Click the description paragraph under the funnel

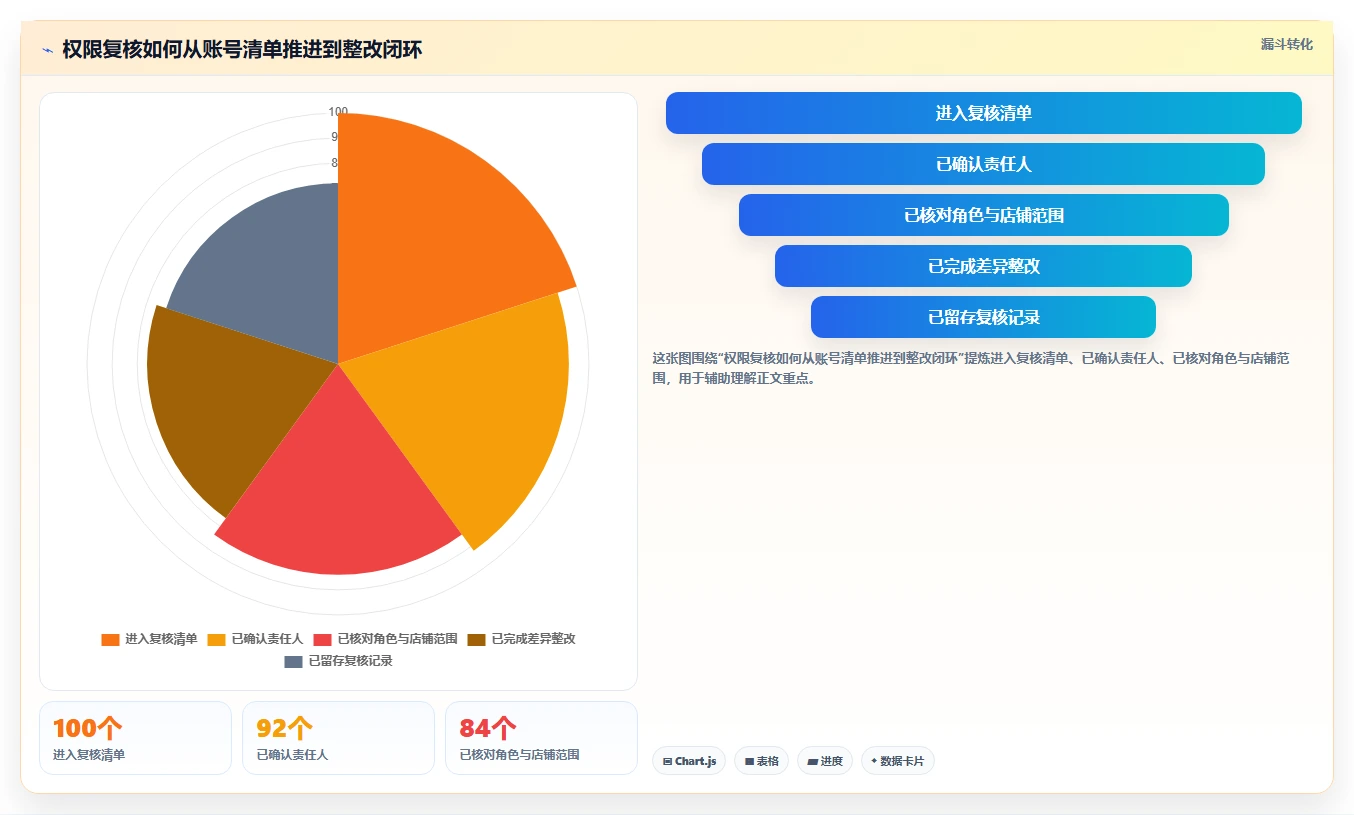click(984, 368)
